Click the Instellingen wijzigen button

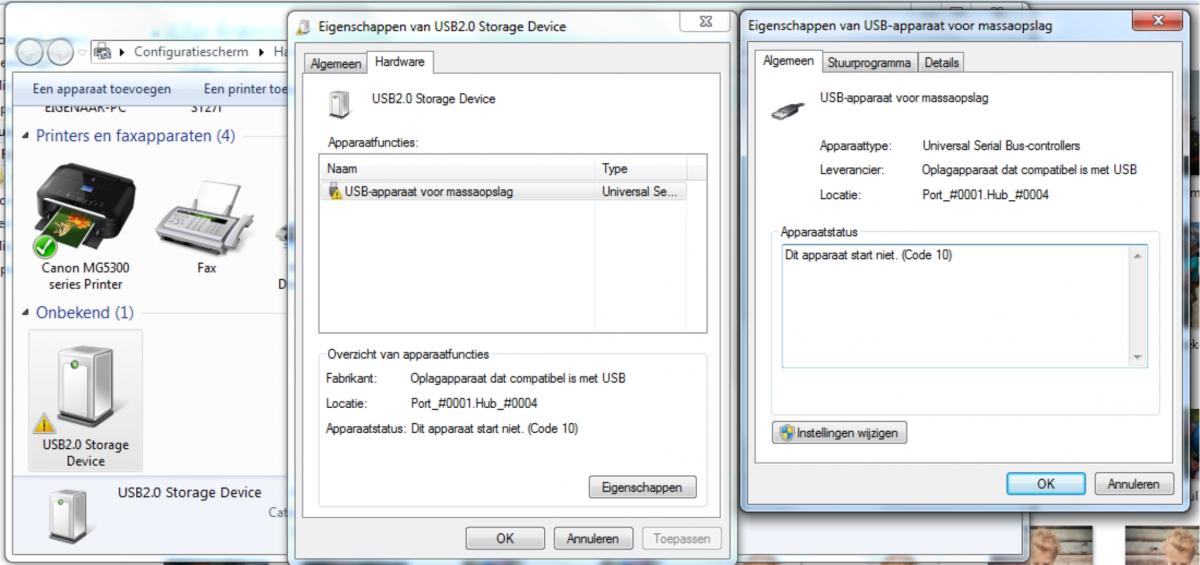[839, 434]
